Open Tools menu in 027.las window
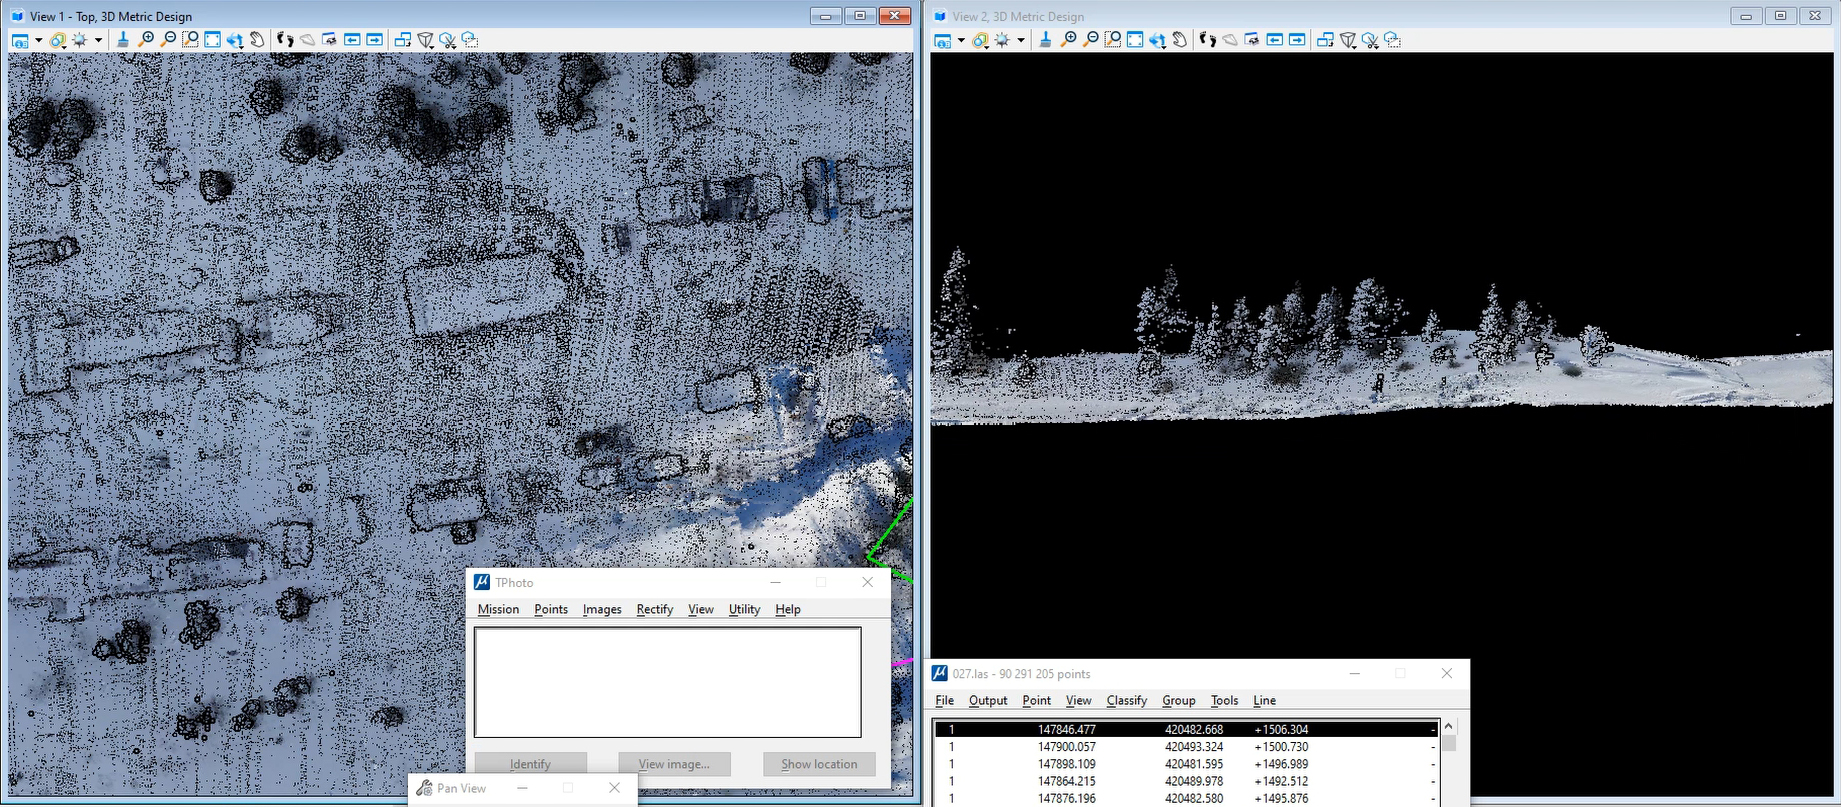This screenshot has width=1841, height=807. [1224, 700]
